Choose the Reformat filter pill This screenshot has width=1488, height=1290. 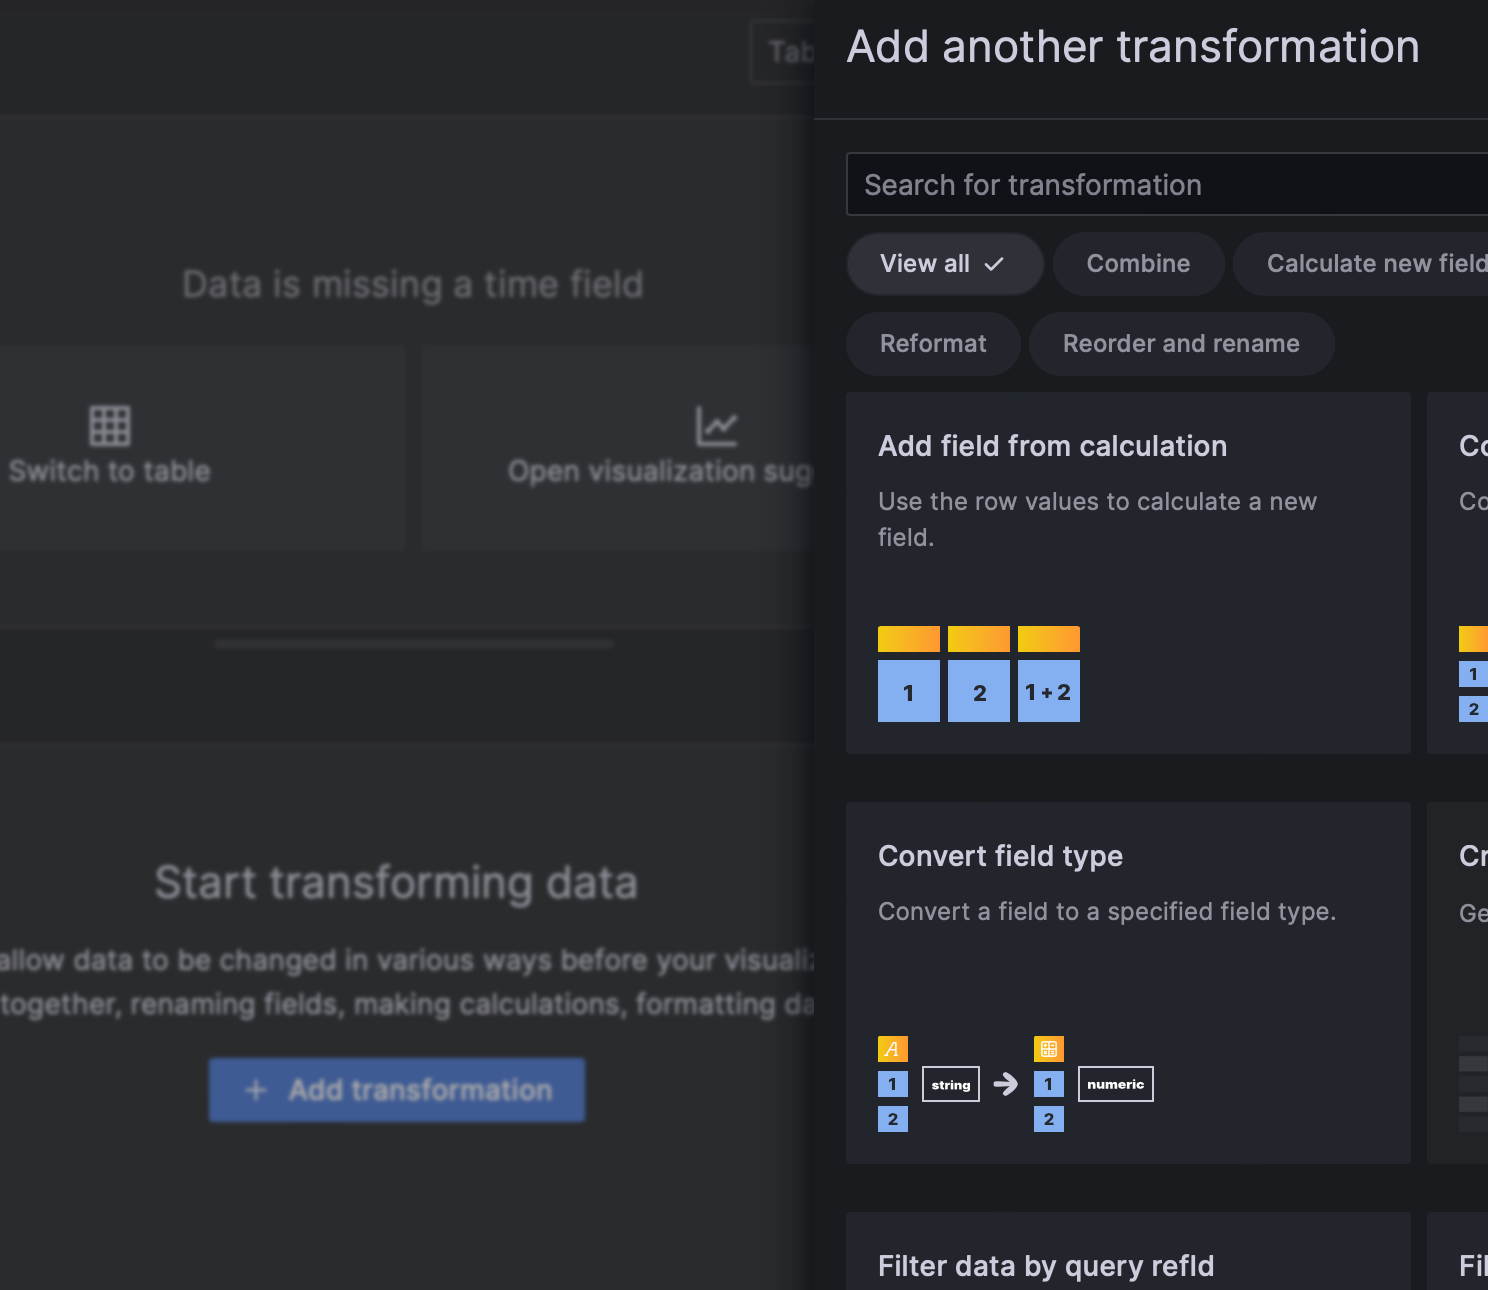coord(933,344)
